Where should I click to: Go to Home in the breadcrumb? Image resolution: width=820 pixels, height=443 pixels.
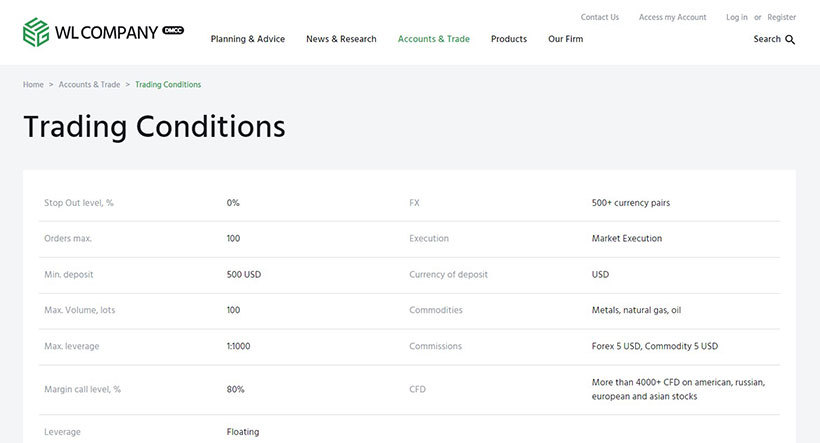coord(33,85)
